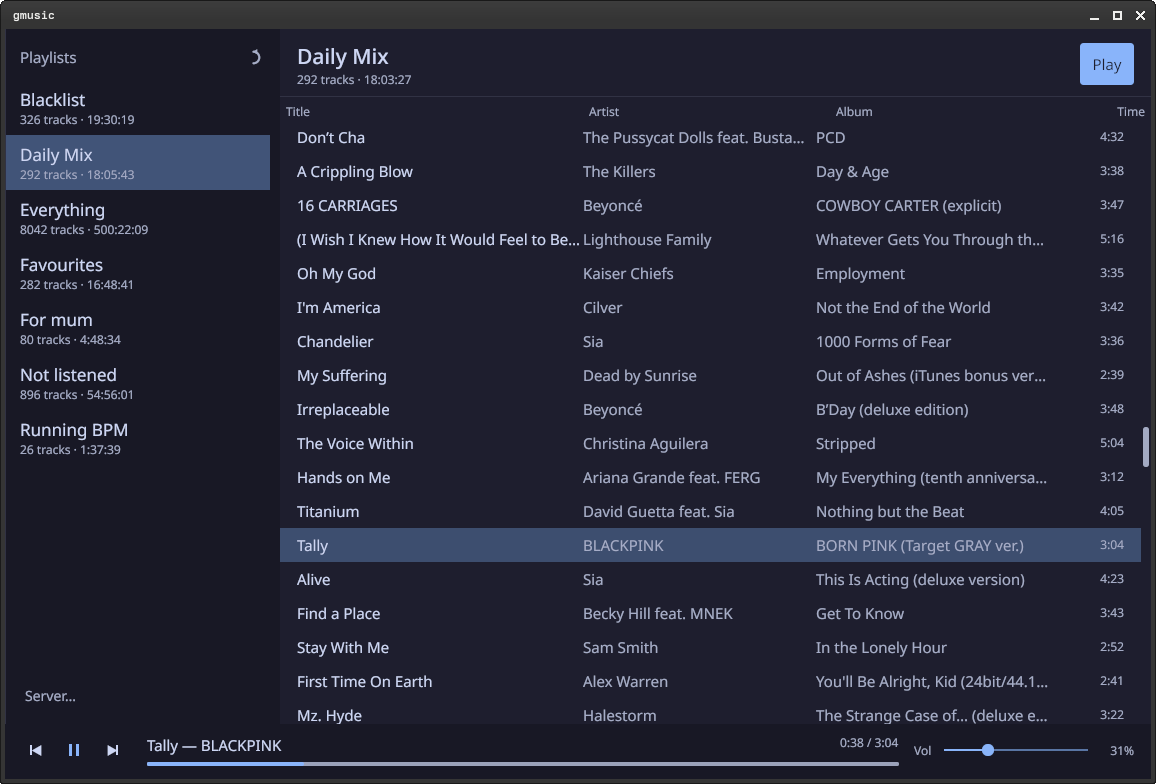Open the Favourites playlist
This screenshot has height=784, width=1156.
pos(138,273)
